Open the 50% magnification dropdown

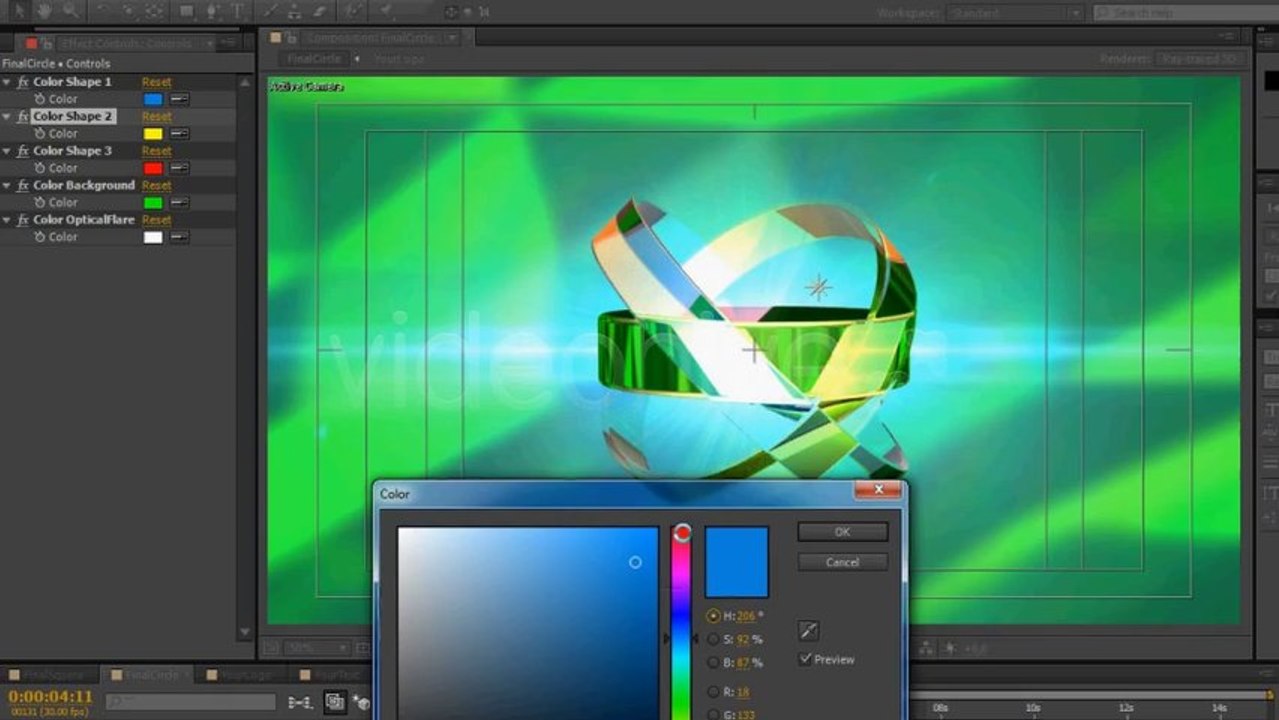pos(316,648)
